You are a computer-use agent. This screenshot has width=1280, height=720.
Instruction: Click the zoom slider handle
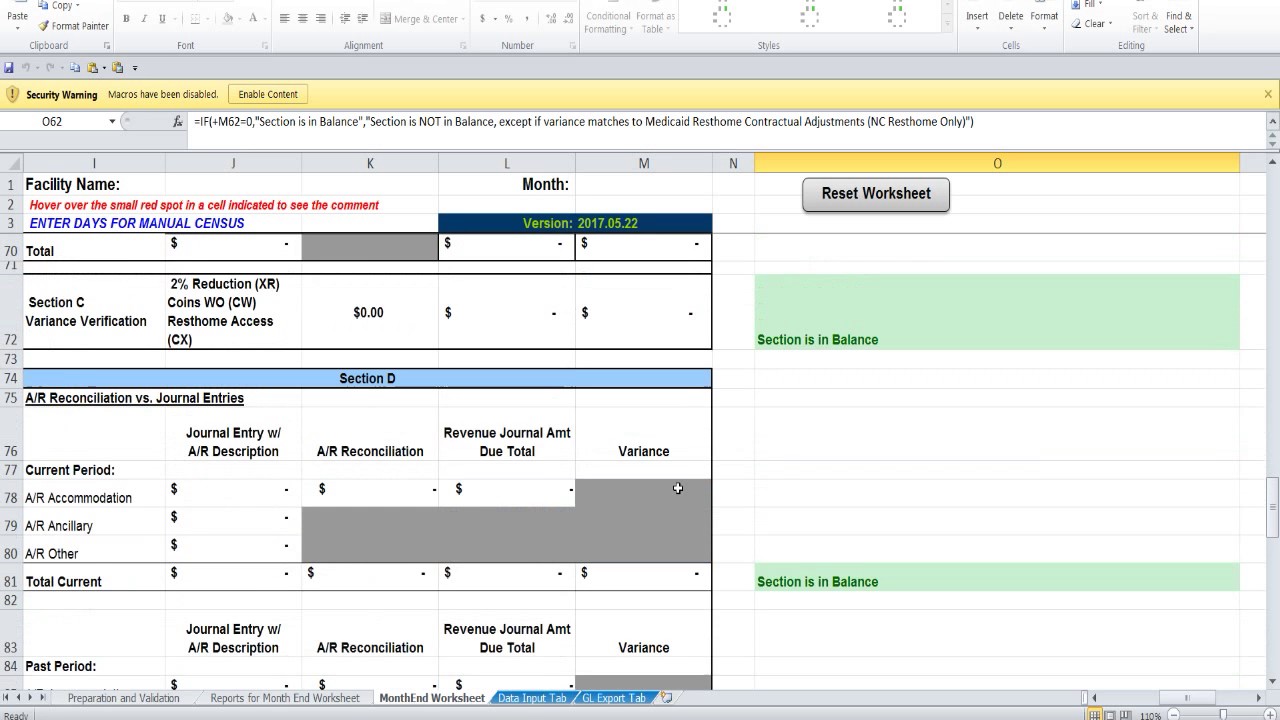[1223, 716]
